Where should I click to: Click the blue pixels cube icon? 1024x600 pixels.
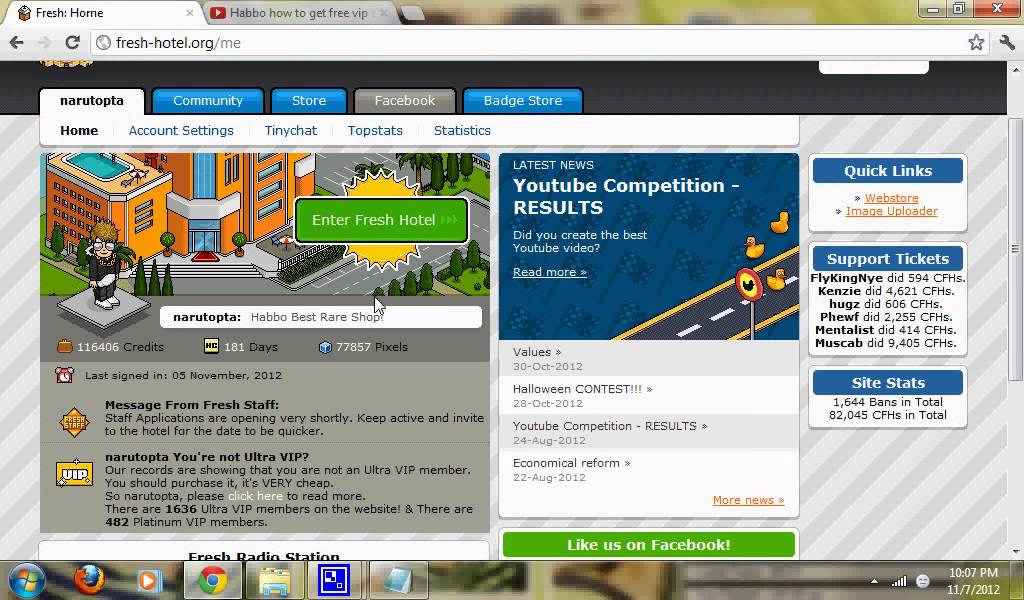[325, 347]
